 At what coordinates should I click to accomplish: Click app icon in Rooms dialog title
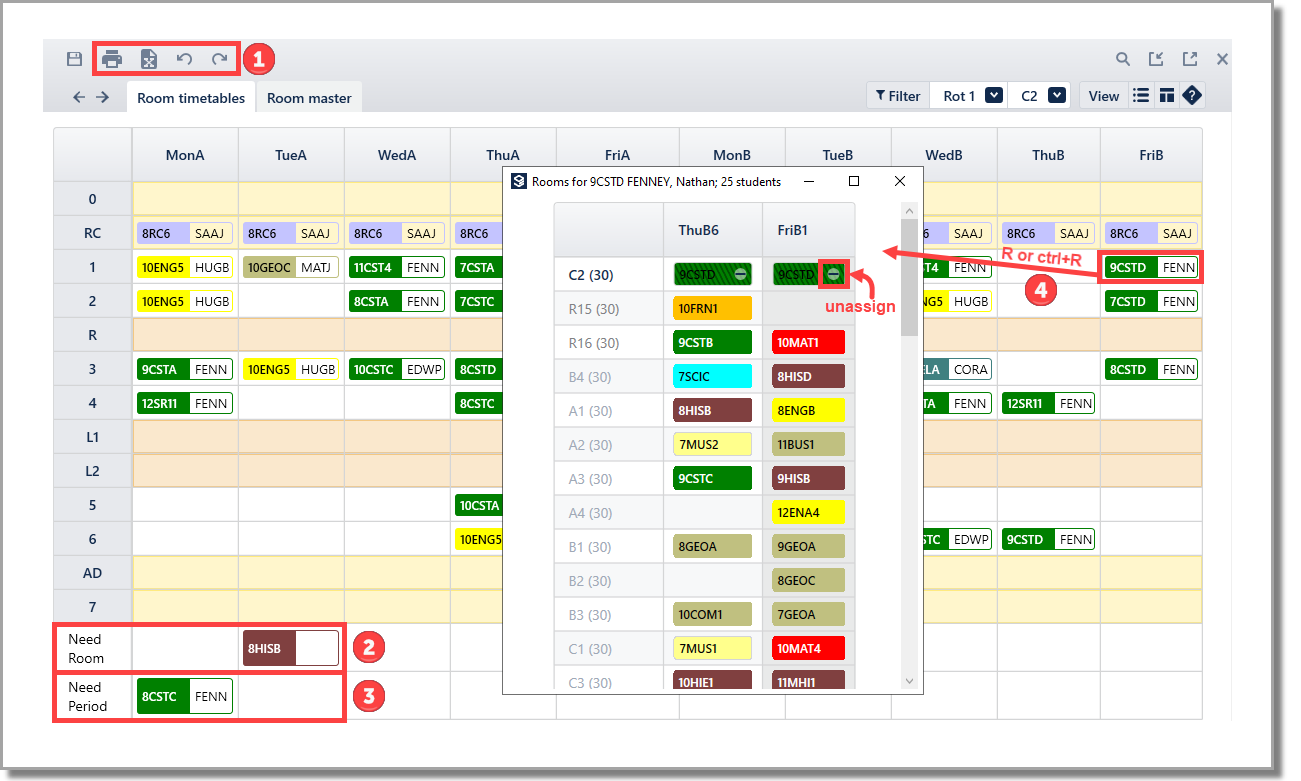coord(518,181)
